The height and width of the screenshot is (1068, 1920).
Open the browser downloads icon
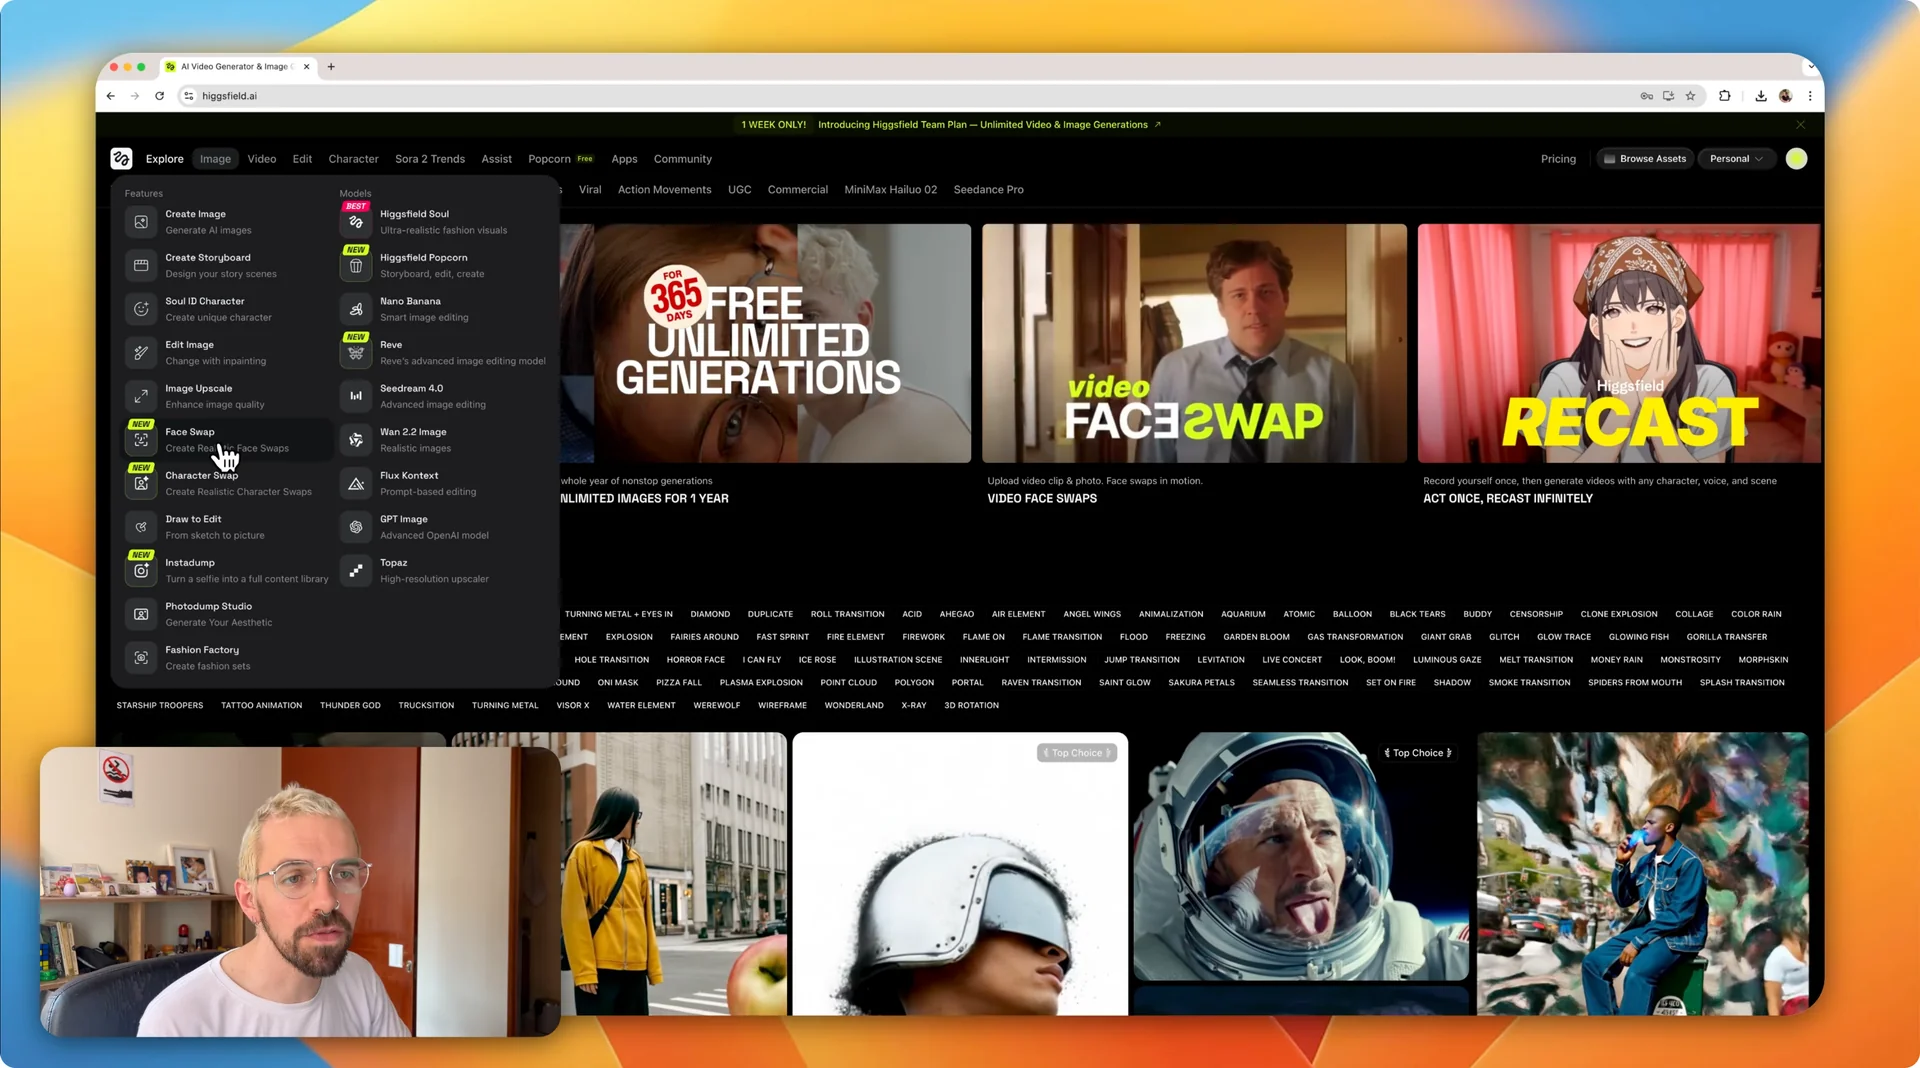(1760, 96)
